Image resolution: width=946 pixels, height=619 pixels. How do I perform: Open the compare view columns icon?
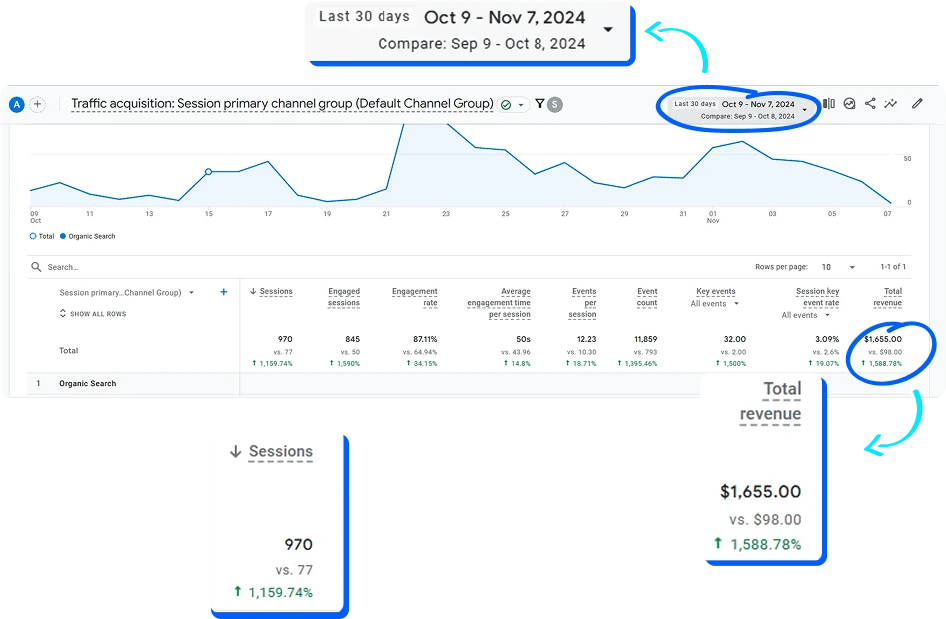[x=829, y=104]
